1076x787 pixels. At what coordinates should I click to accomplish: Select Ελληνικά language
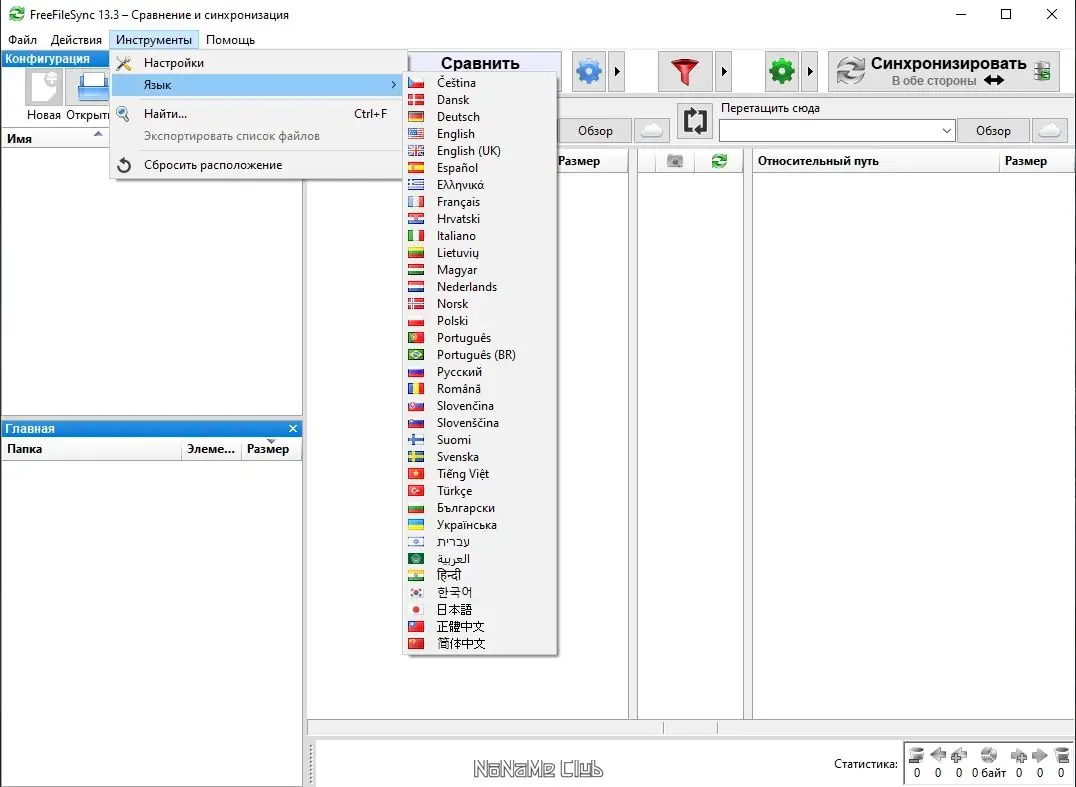tap(480, 185)
